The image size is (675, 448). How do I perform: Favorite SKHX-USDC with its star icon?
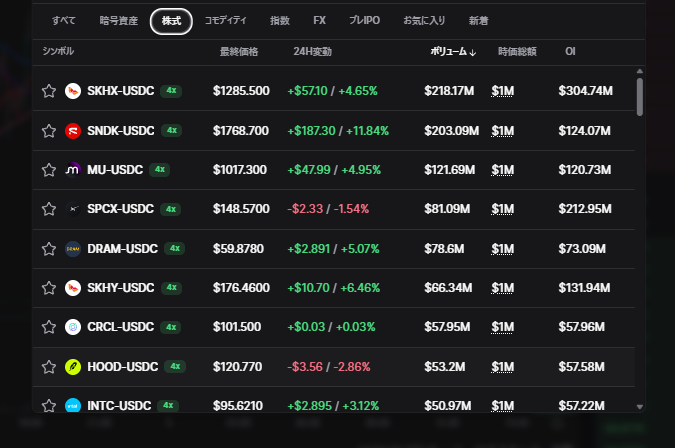pyautogui.click(x=49, y=91)
